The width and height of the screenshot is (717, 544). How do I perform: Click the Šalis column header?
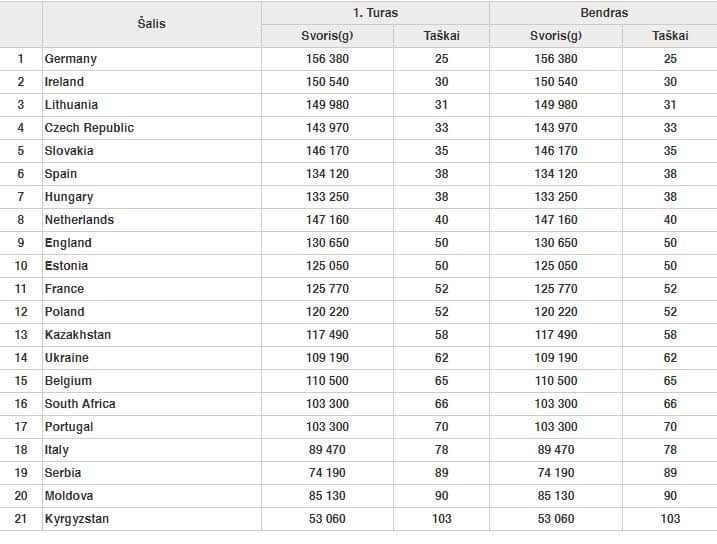[151, 24]
